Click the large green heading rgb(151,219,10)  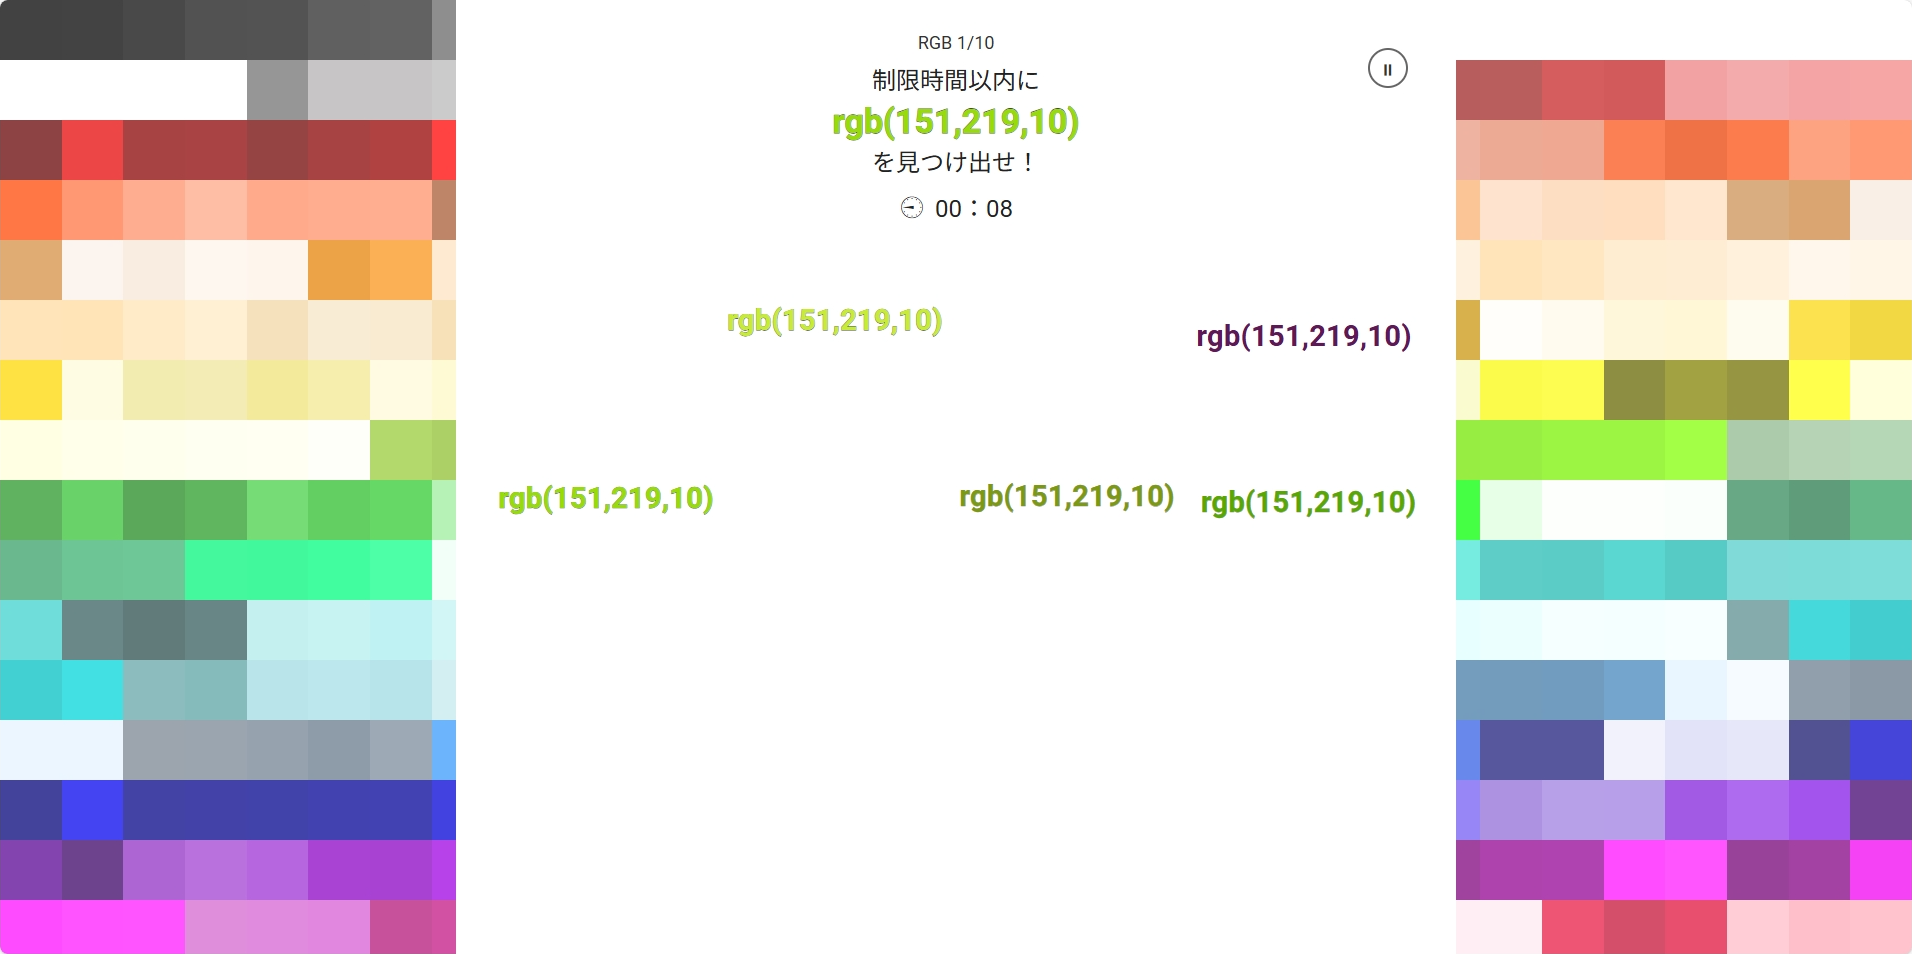[955, 122]
